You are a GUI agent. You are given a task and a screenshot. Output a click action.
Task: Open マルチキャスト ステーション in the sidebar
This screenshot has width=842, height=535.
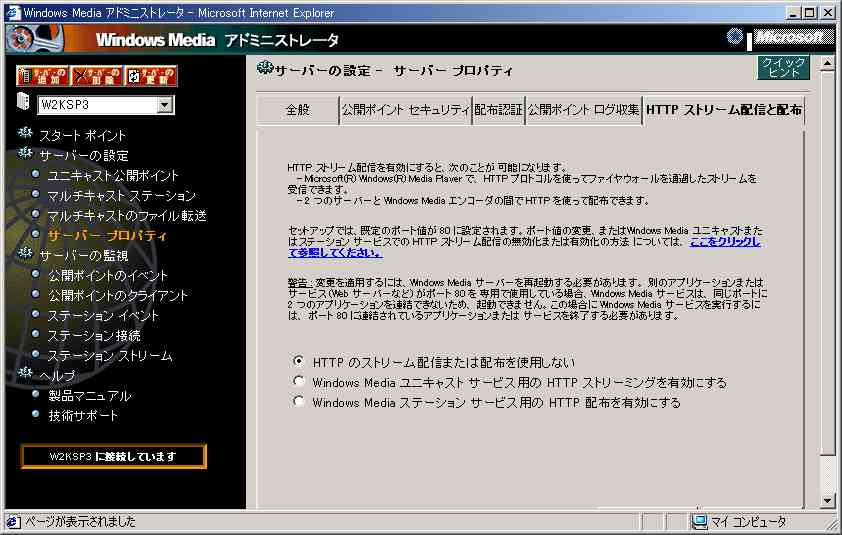[x=121, y=196]
